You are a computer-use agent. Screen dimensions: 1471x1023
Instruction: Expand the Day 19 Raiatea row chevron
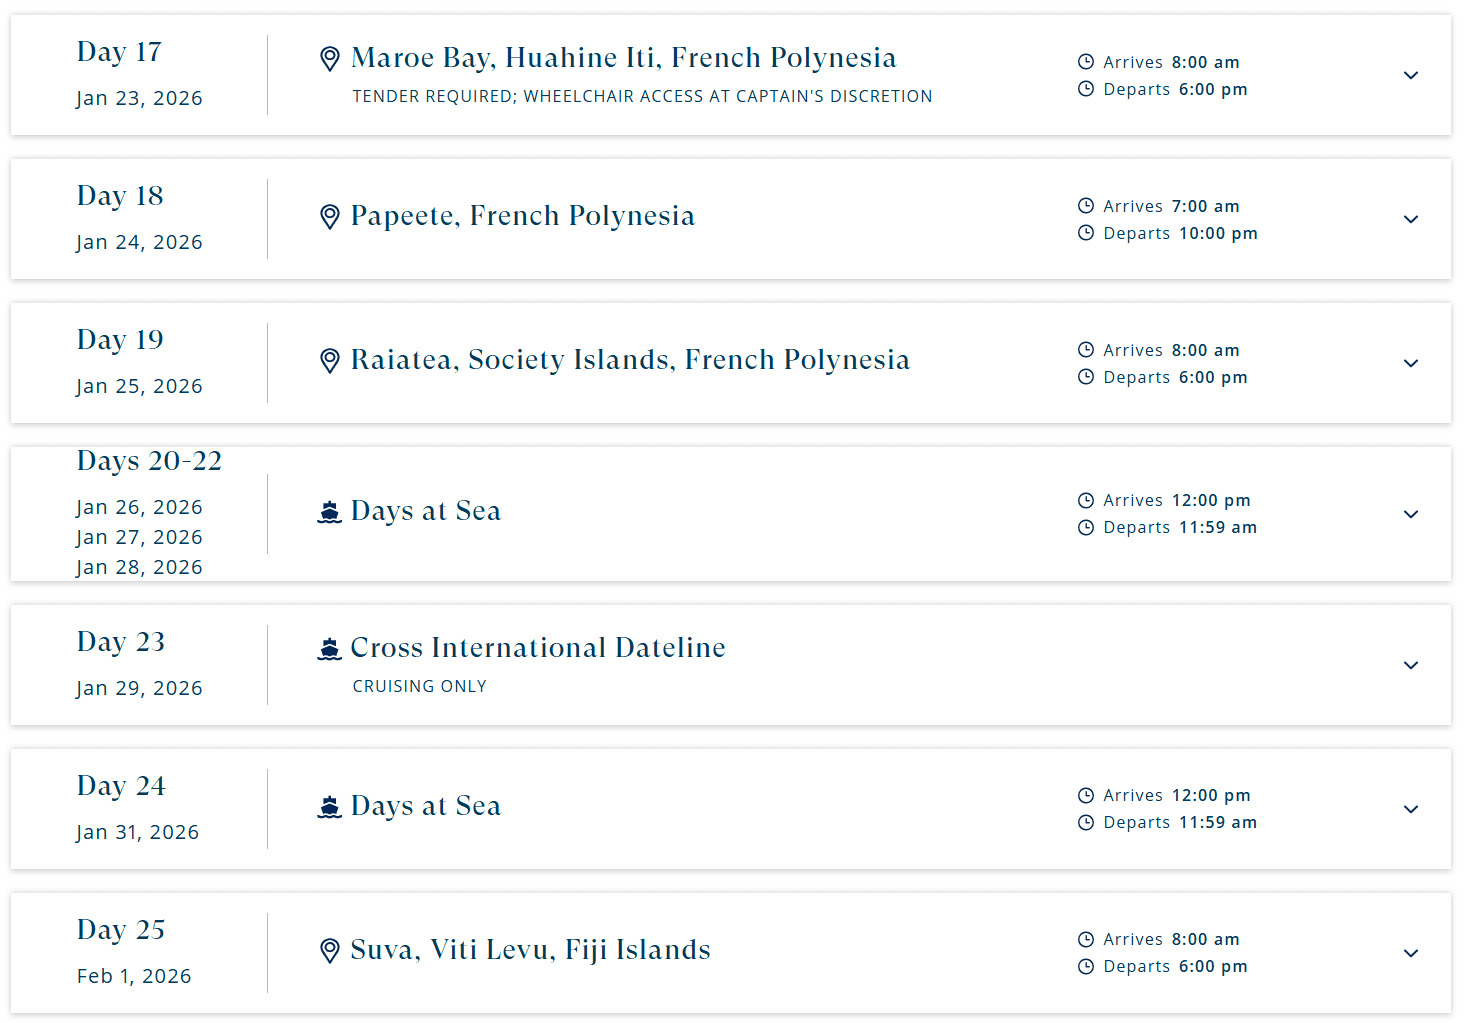tap(1411, 363)
